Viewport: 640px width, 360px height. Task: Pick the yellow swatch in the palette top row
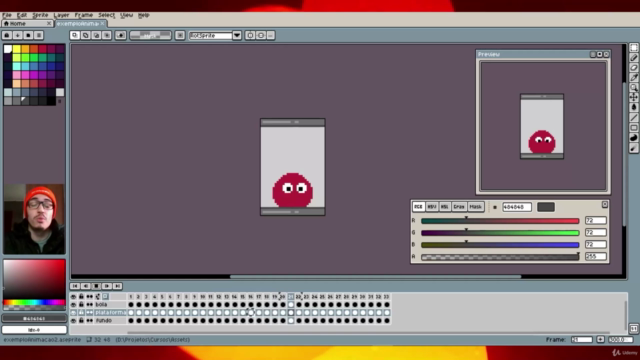point(16,49)
